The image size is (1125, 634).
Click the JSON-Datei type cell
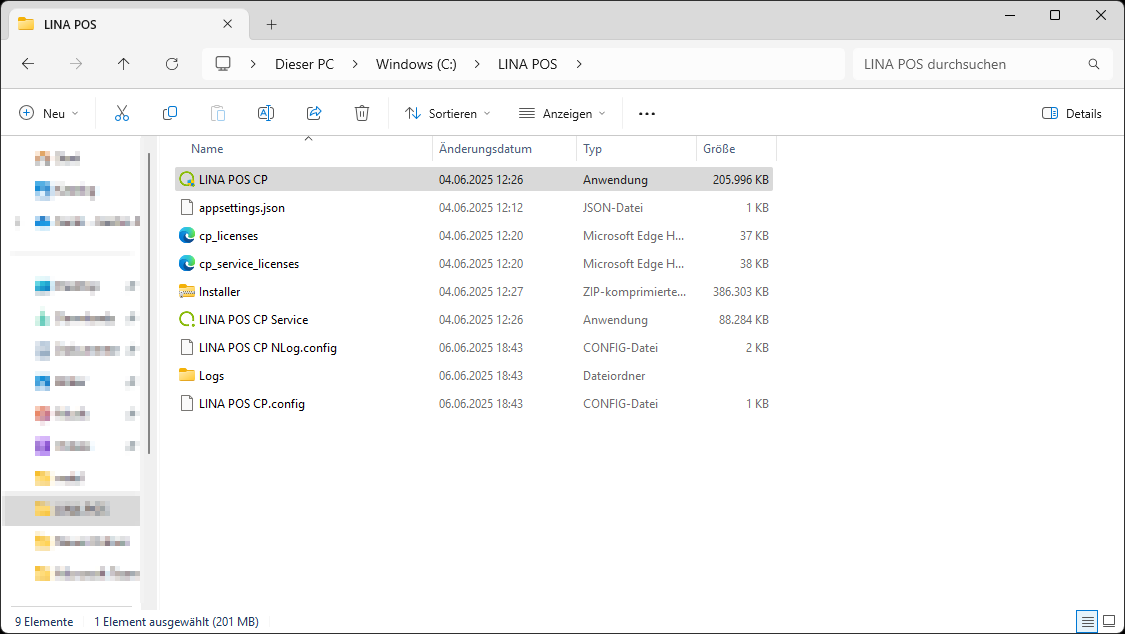click(613, 207)
